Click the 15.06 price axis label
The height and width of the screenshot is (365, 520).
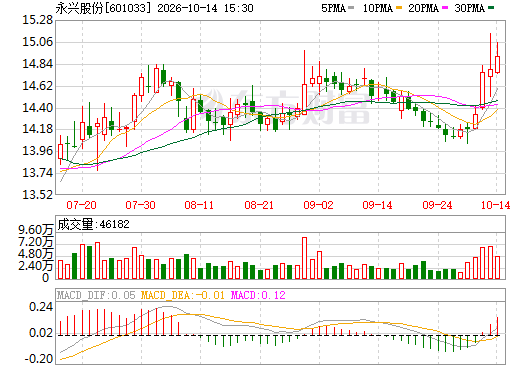(x=38, y=42)
